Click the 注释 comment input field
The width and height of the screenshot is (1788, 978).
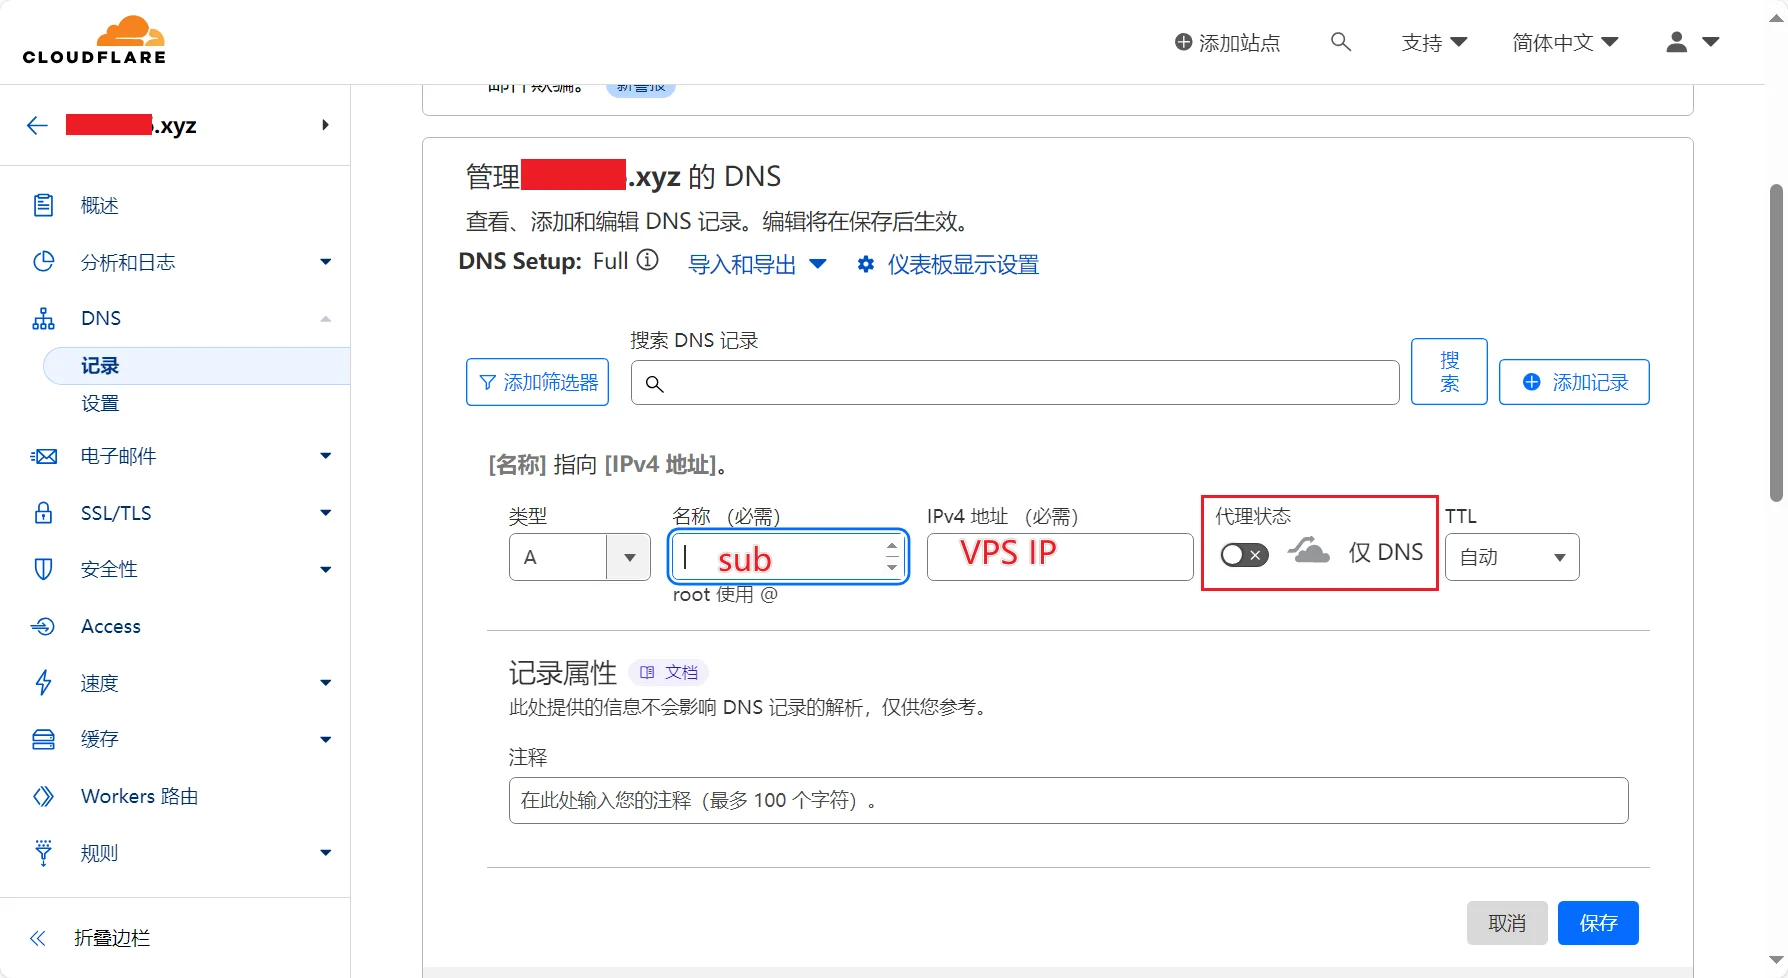coord(1068,800)
